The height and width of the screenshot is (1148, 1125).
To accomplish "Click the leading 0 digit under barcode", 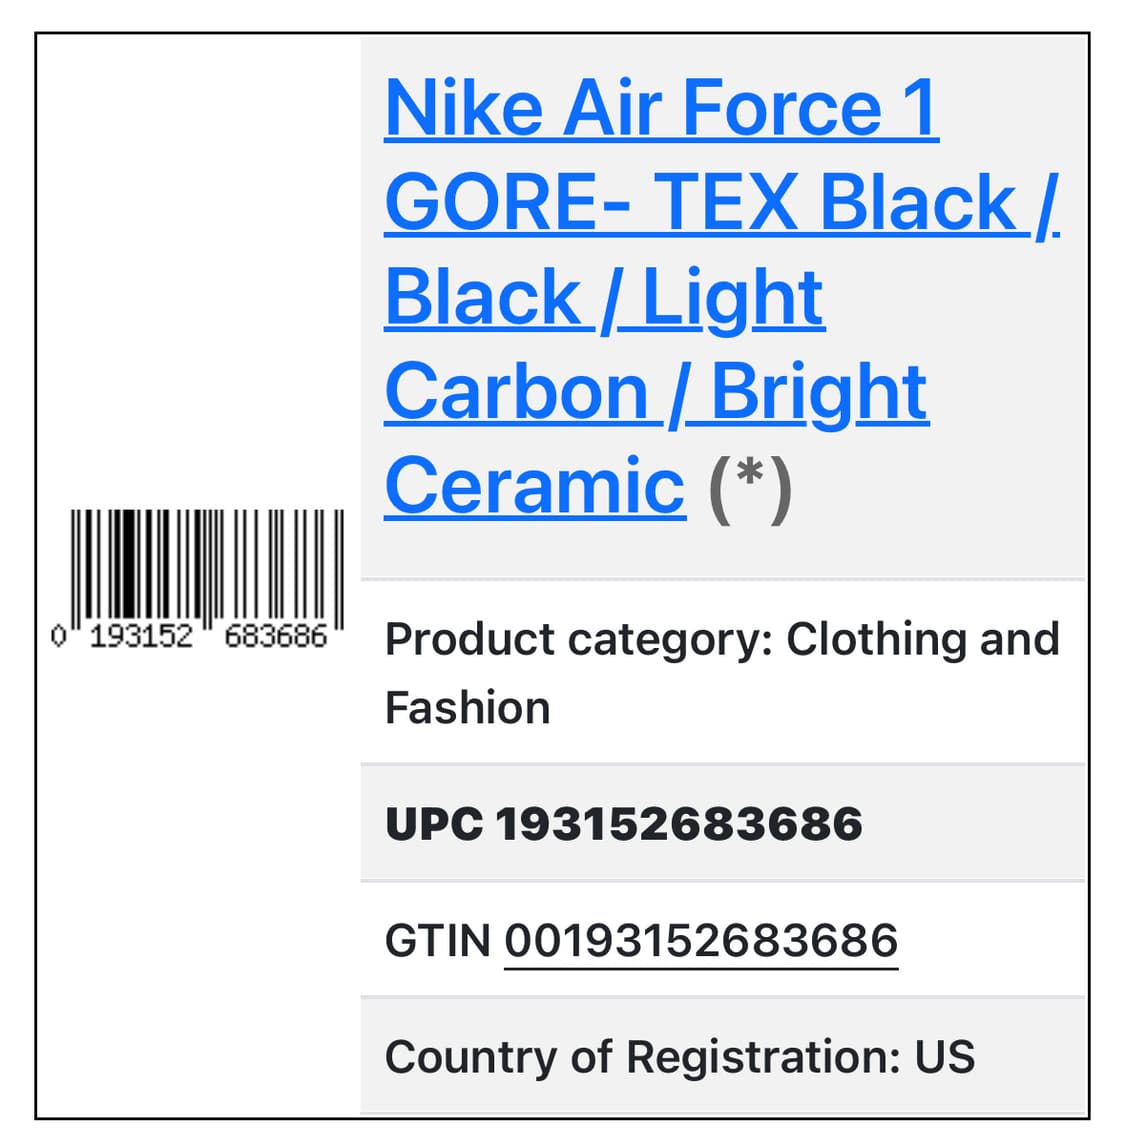I will point(58,635).
